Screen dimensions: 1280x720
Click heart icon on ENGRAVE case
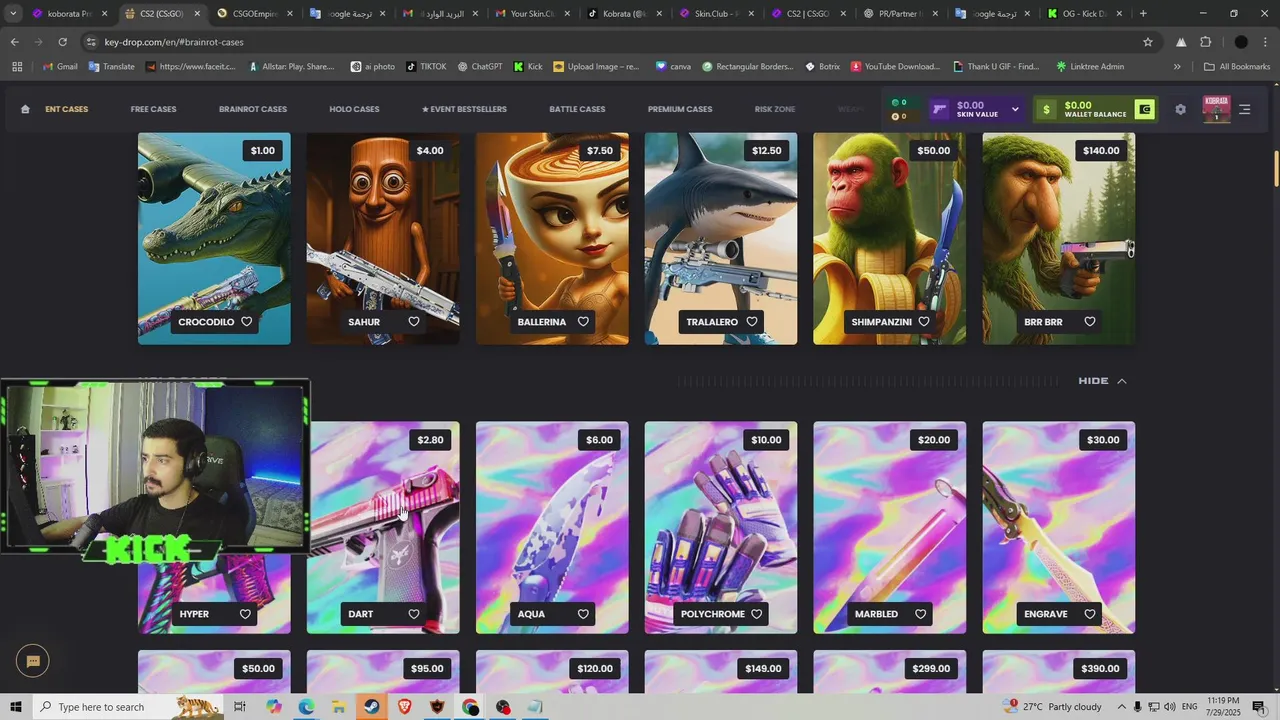pyautogui.click(x=1090, y=614)
